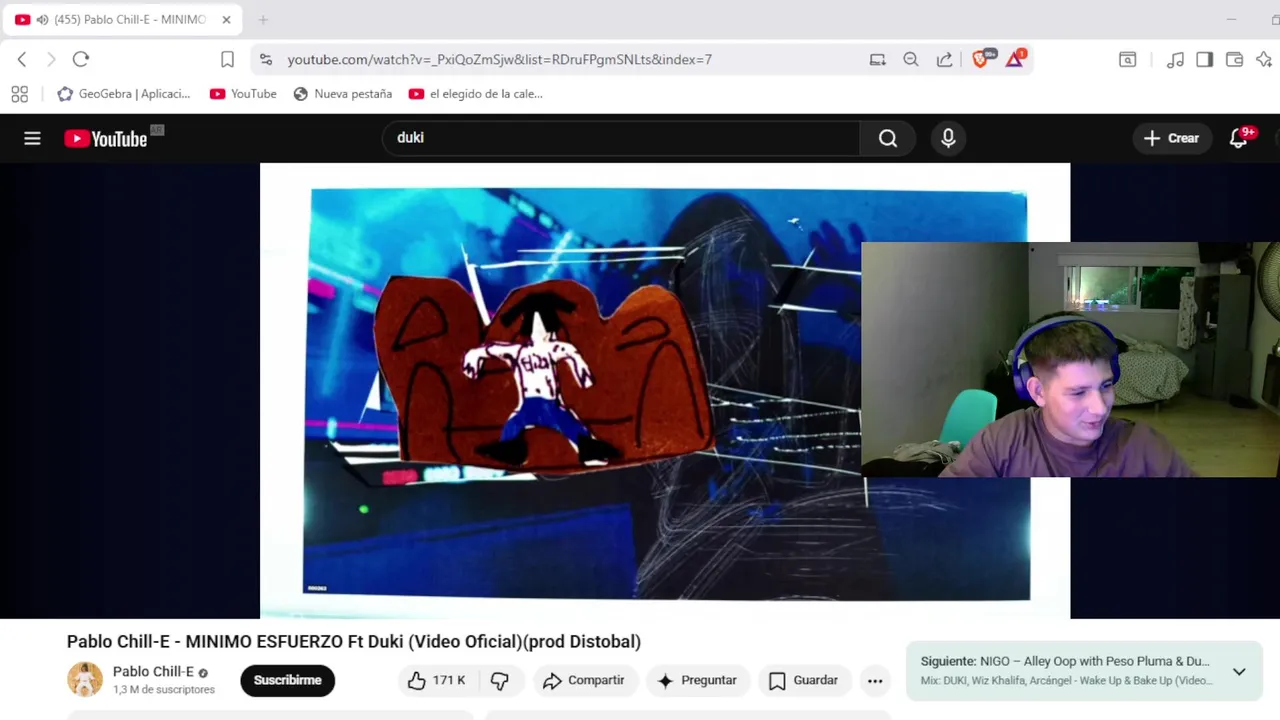Open the bookmarks grid apps icon
This screenshot has height=720, width=1280.
click(x=19, y=94)
